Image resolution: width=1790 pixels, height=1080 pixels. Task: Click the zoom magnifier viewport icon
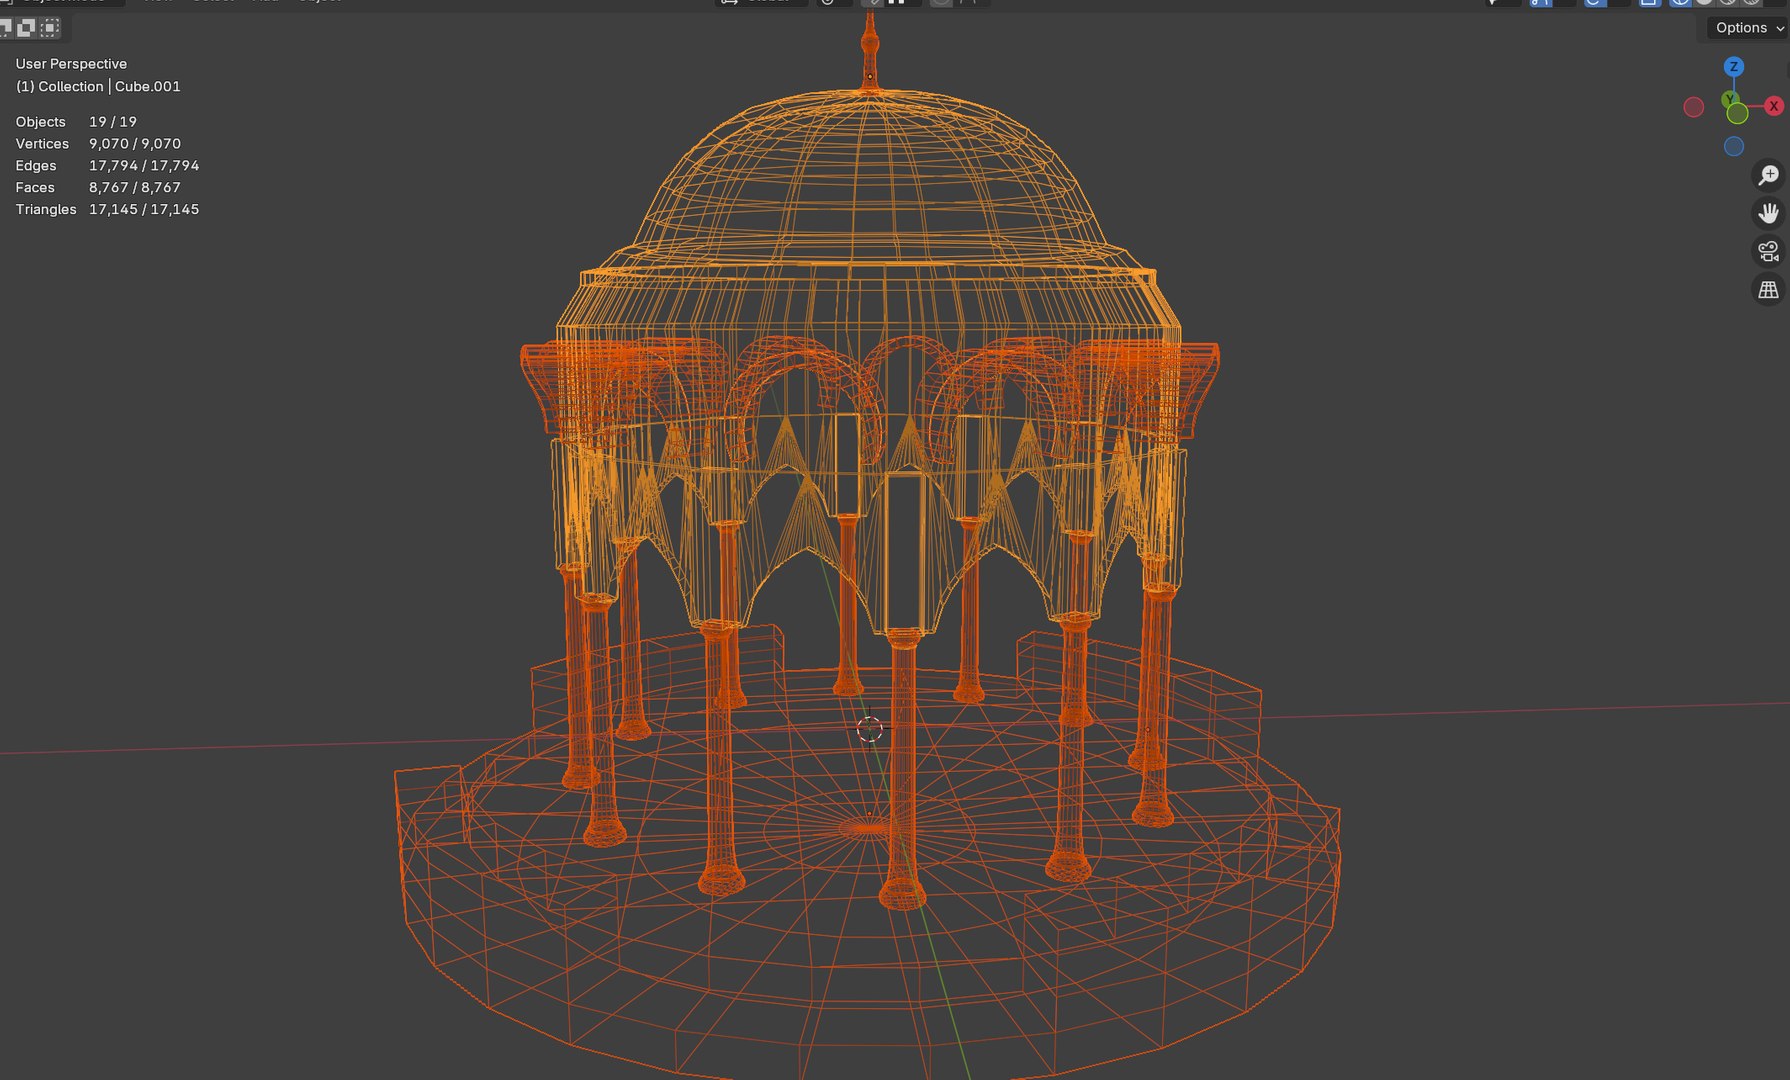pyautogui.click(x=1769, y=175)
